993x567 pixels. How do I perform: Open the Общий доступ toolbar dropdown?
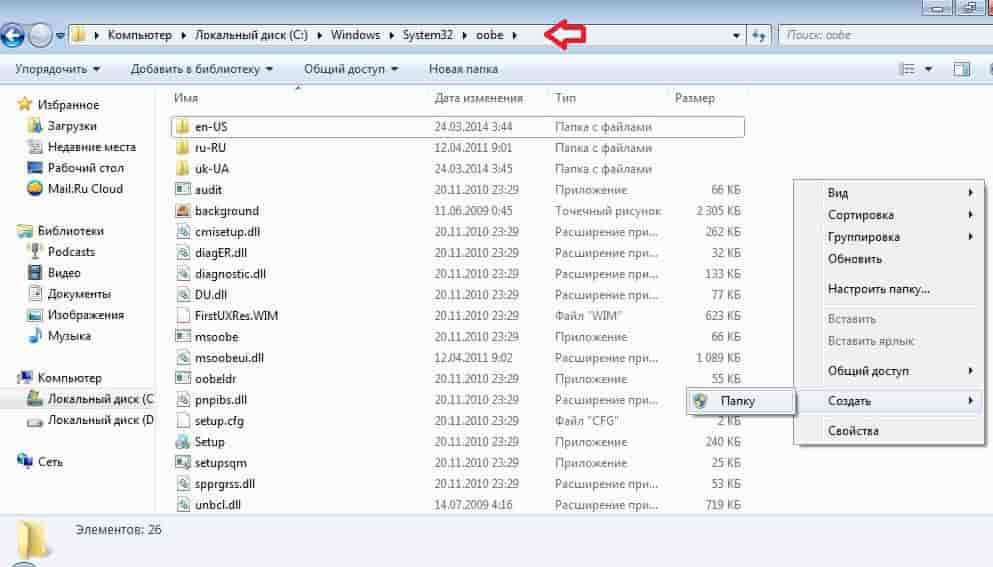[351, 69]
